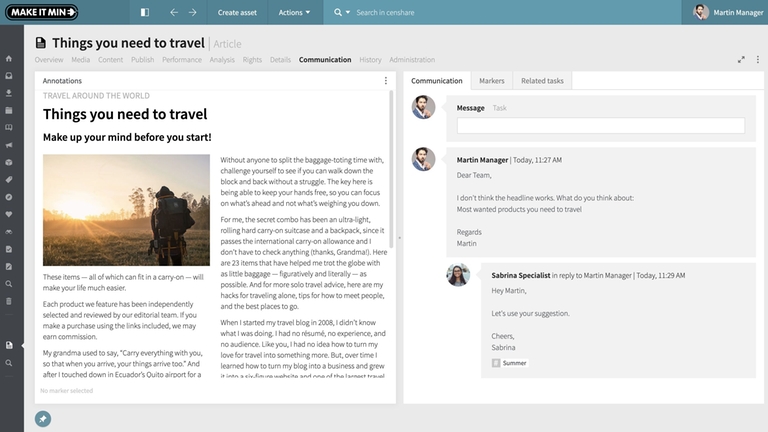The width and height of the screenshot is (768, 432).
Task: Expand the search options caret
Action: (348, 12)
